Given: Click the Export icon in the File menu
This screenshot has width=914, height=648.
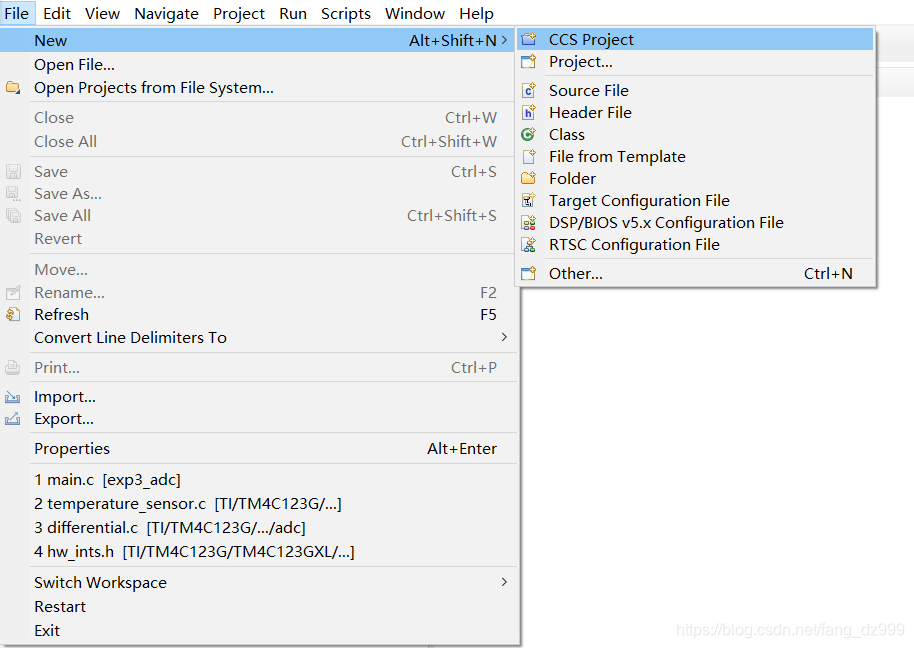Looking at the screenshot, I should (x=13, y=419).
